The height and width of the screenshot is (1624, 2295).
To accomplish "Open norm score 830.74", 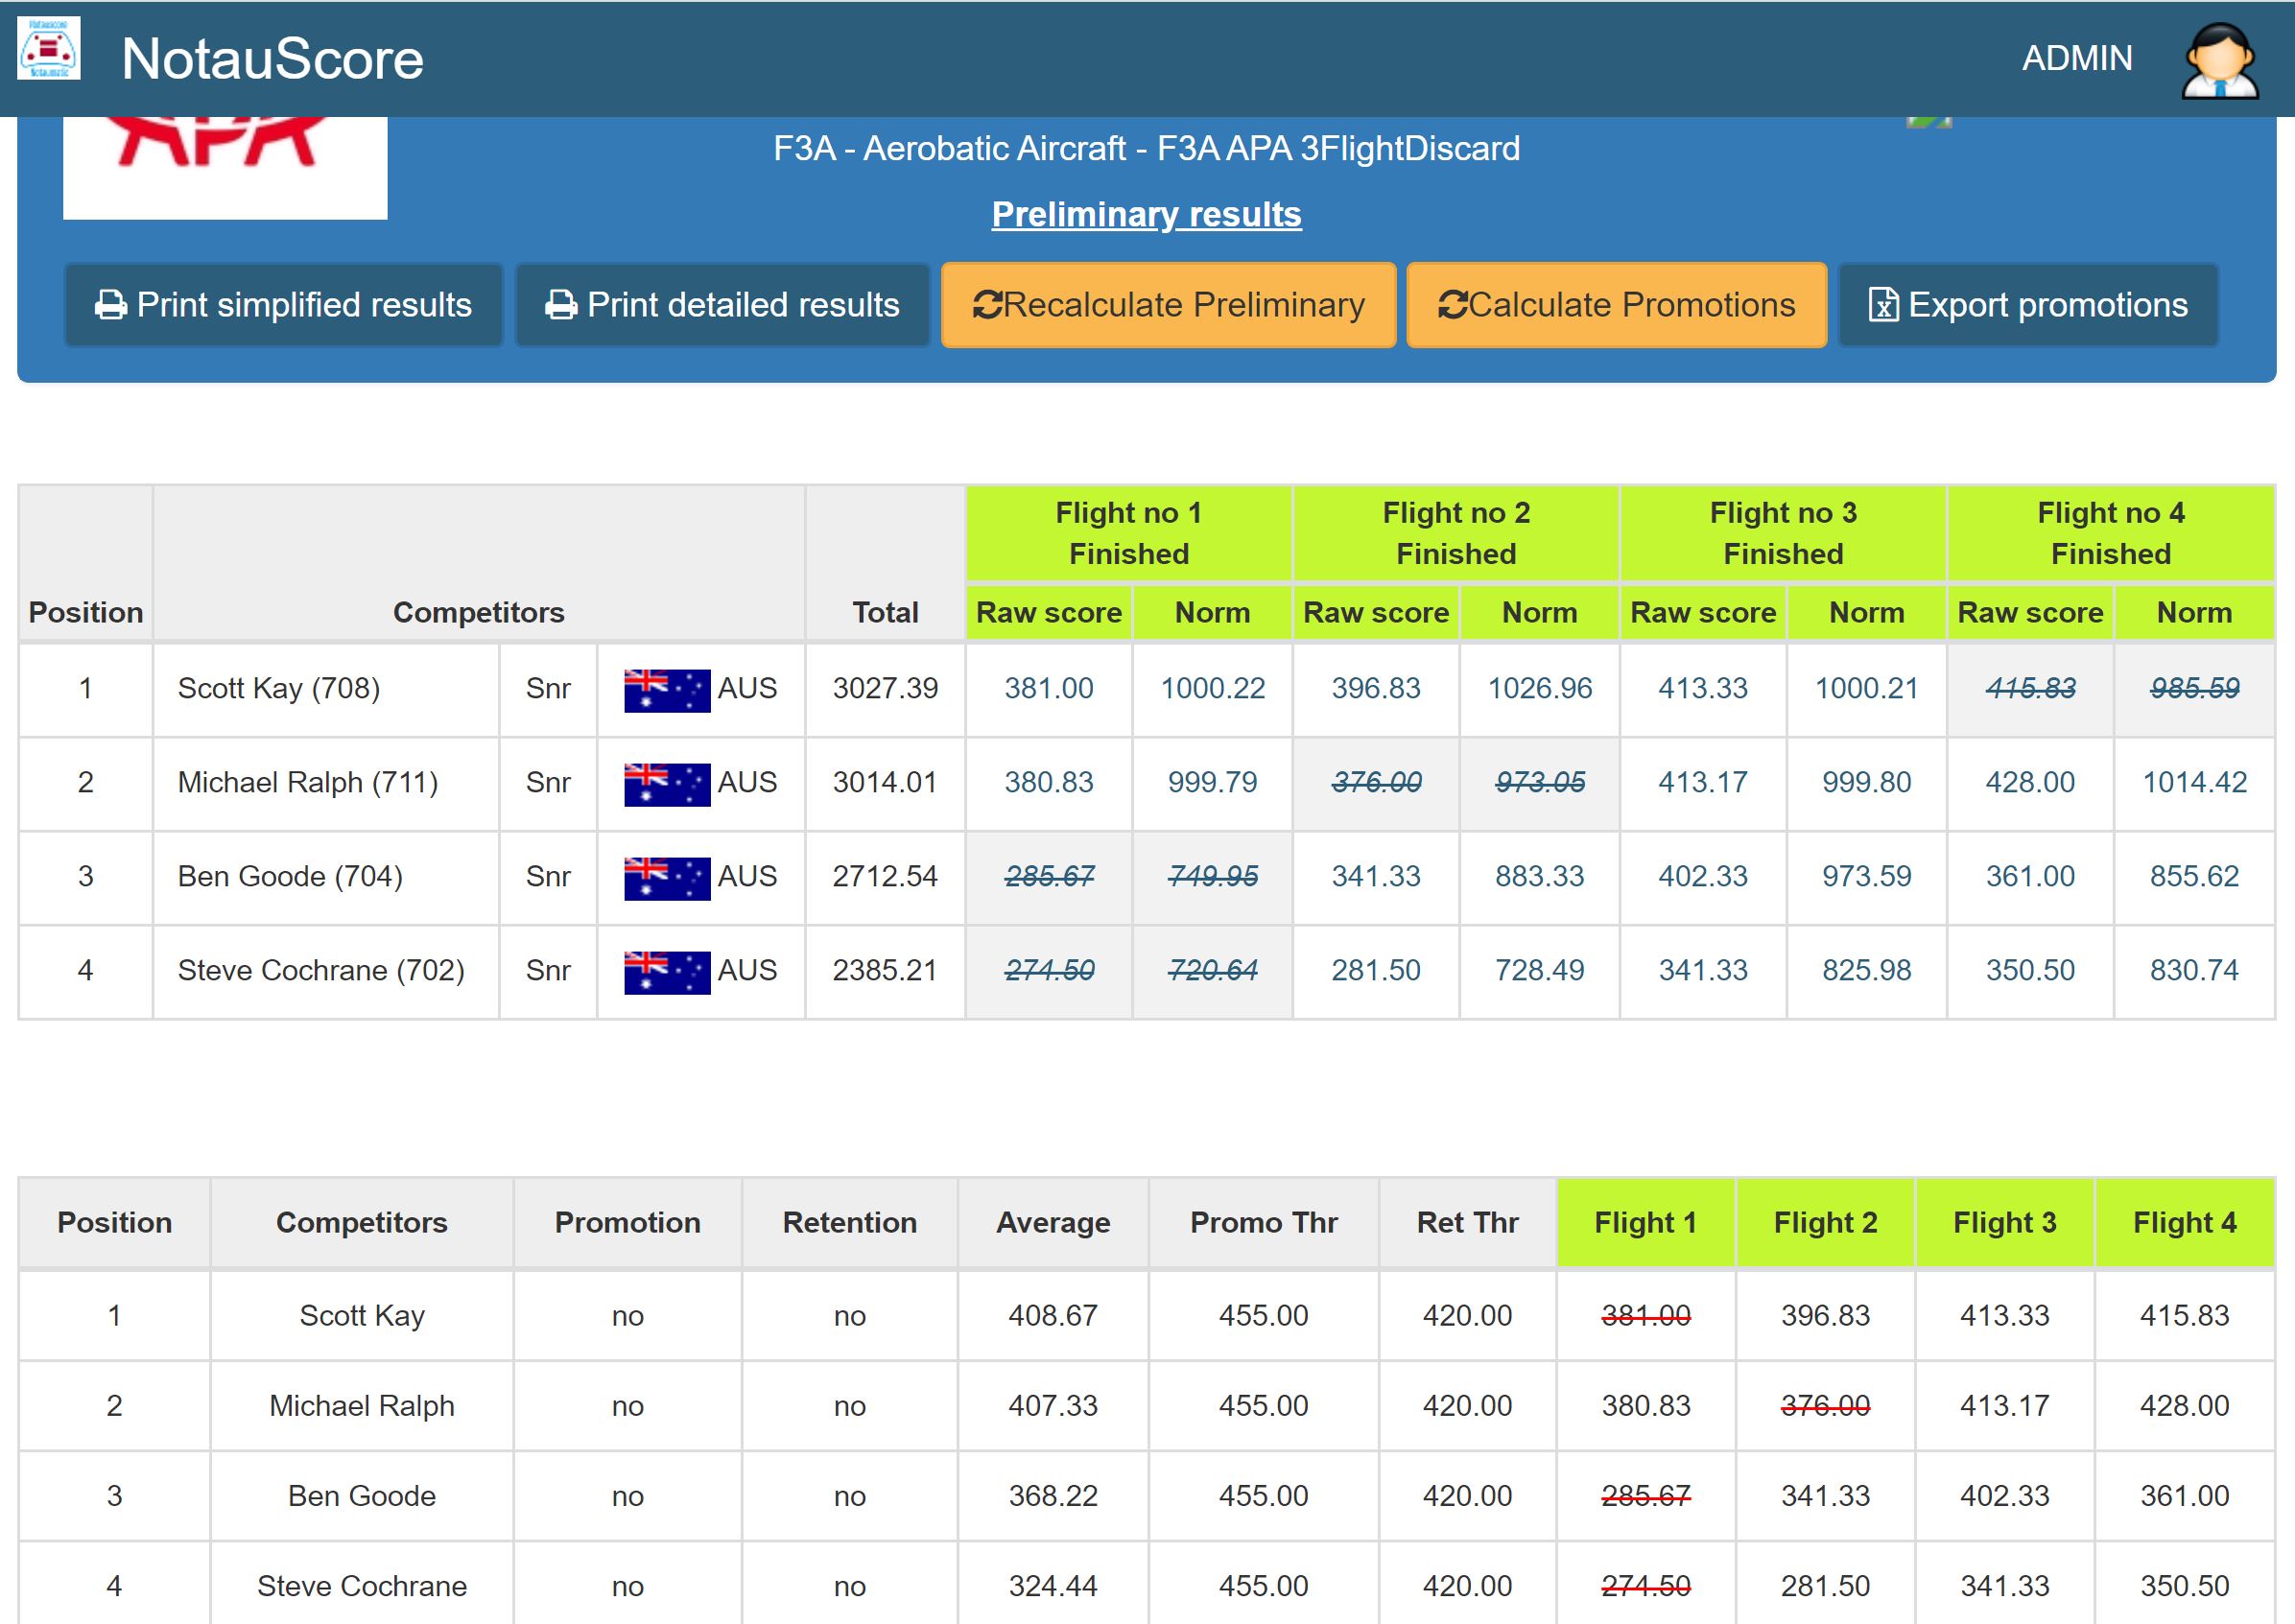I will [x=2194, y=970].
